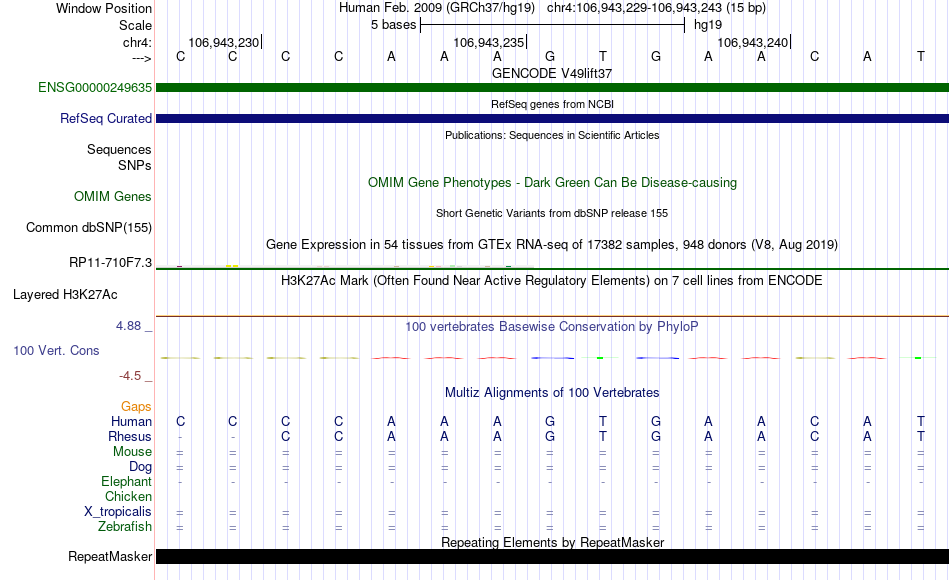The width and height of the screenshot is (950, 580).
Task: Click the Publications: Sequences in Scientific Articles title
Action: [552, 135]
